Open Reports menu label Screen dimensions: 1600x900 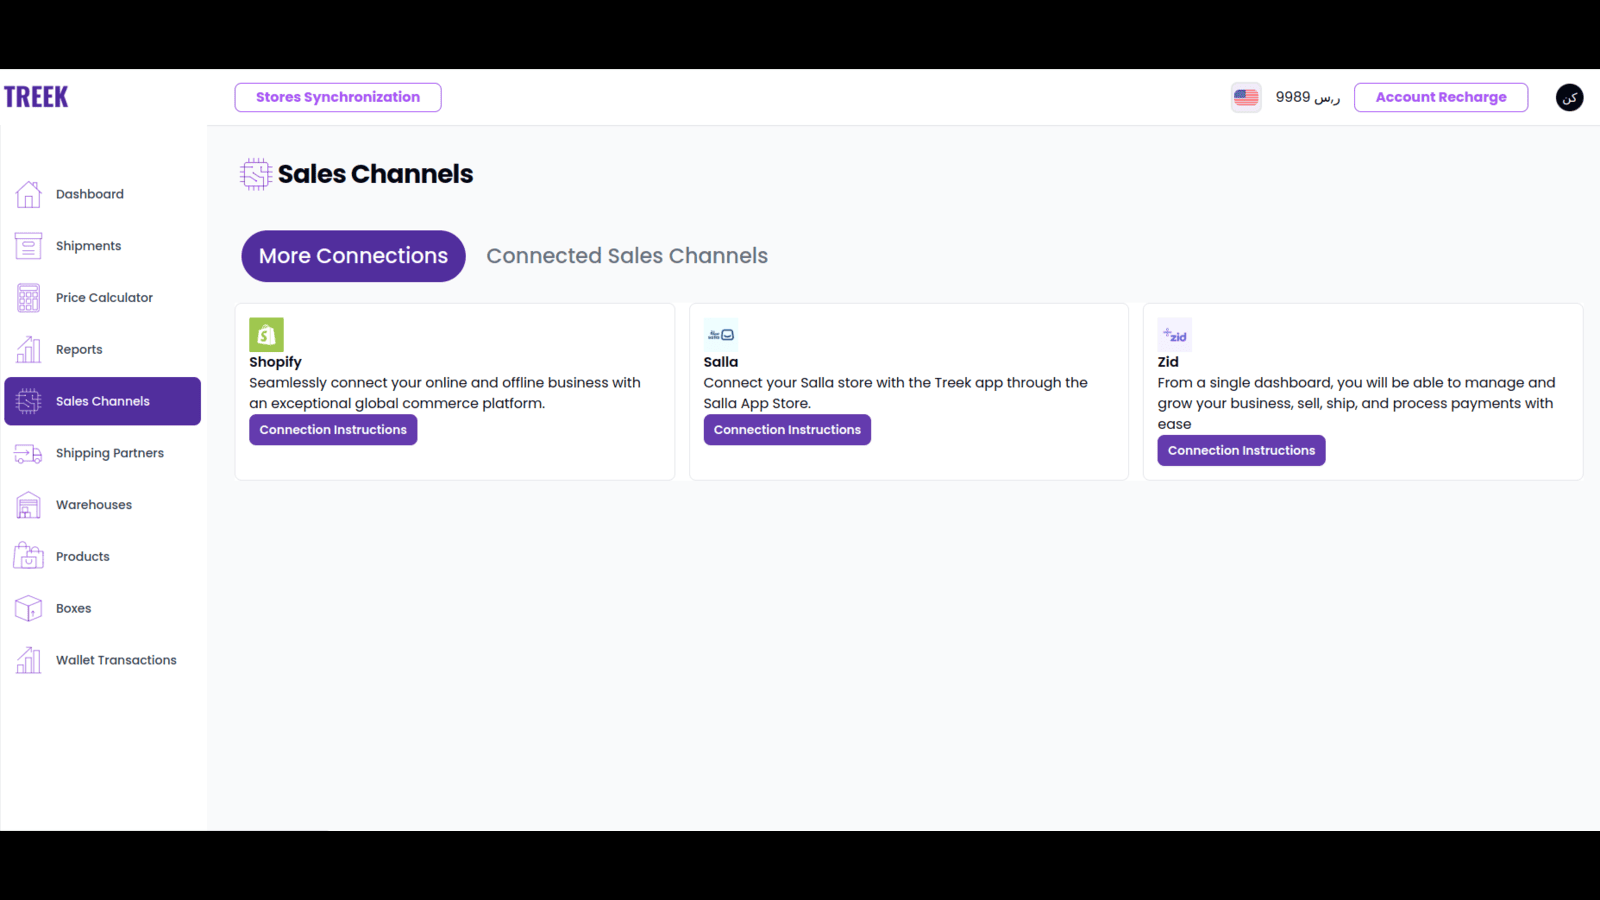point(79,350)
